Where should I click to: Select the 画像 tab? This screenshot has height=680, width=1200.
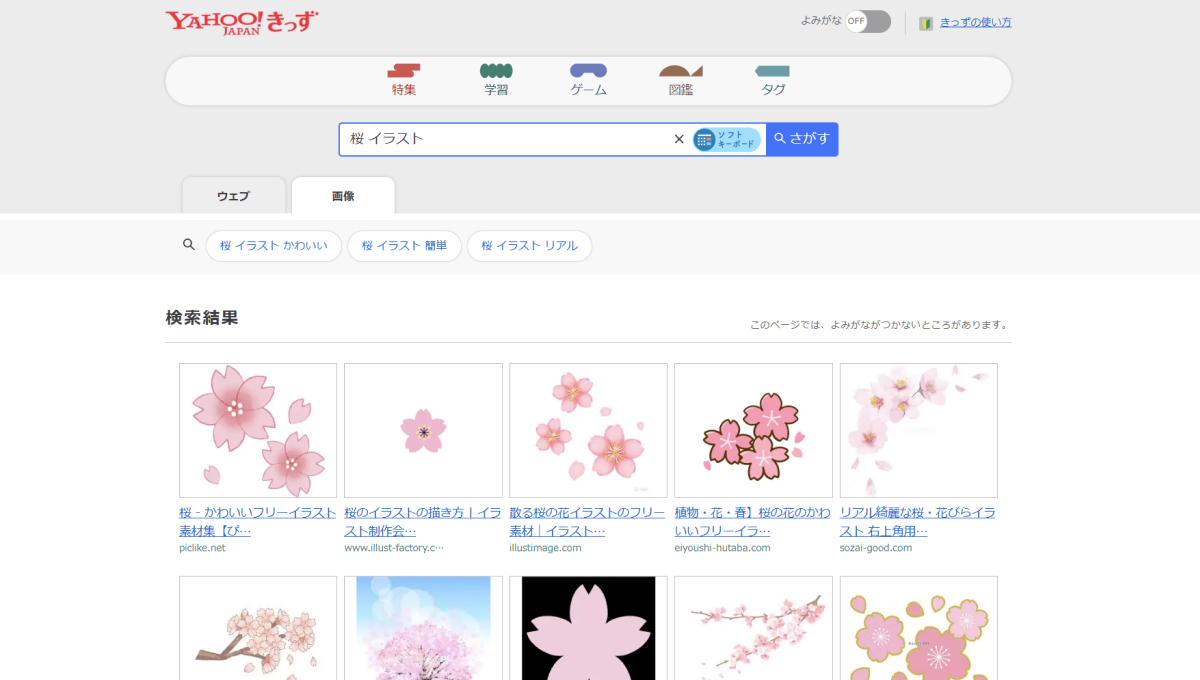click(x=343, y=196)
